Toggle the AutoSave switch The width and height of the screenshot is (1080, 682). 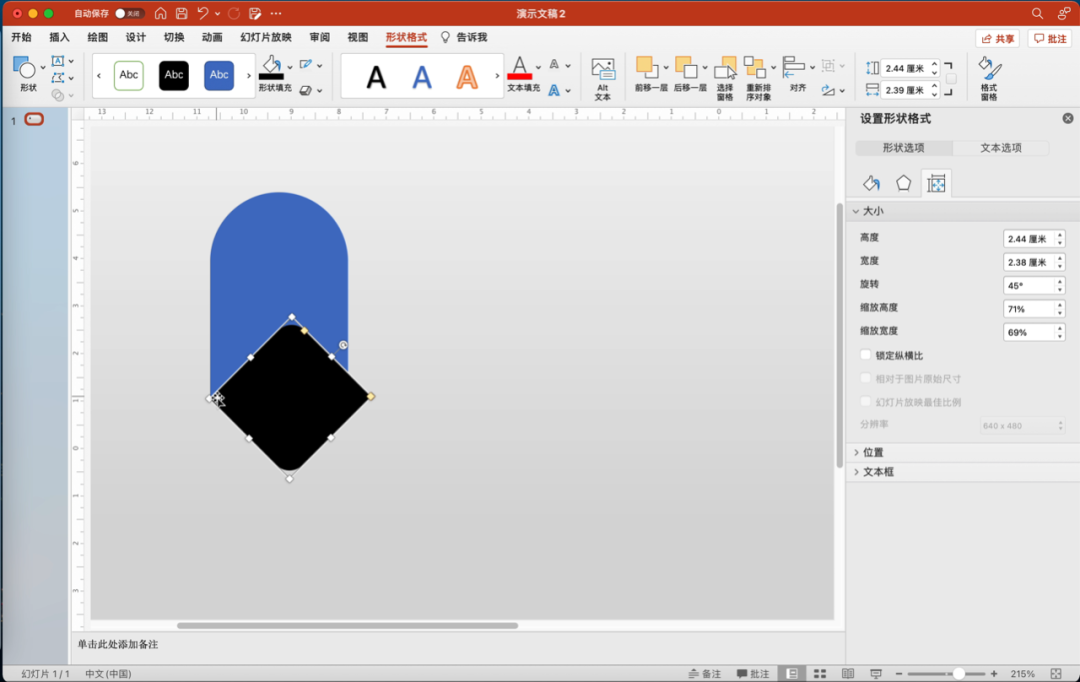(128, 13)
